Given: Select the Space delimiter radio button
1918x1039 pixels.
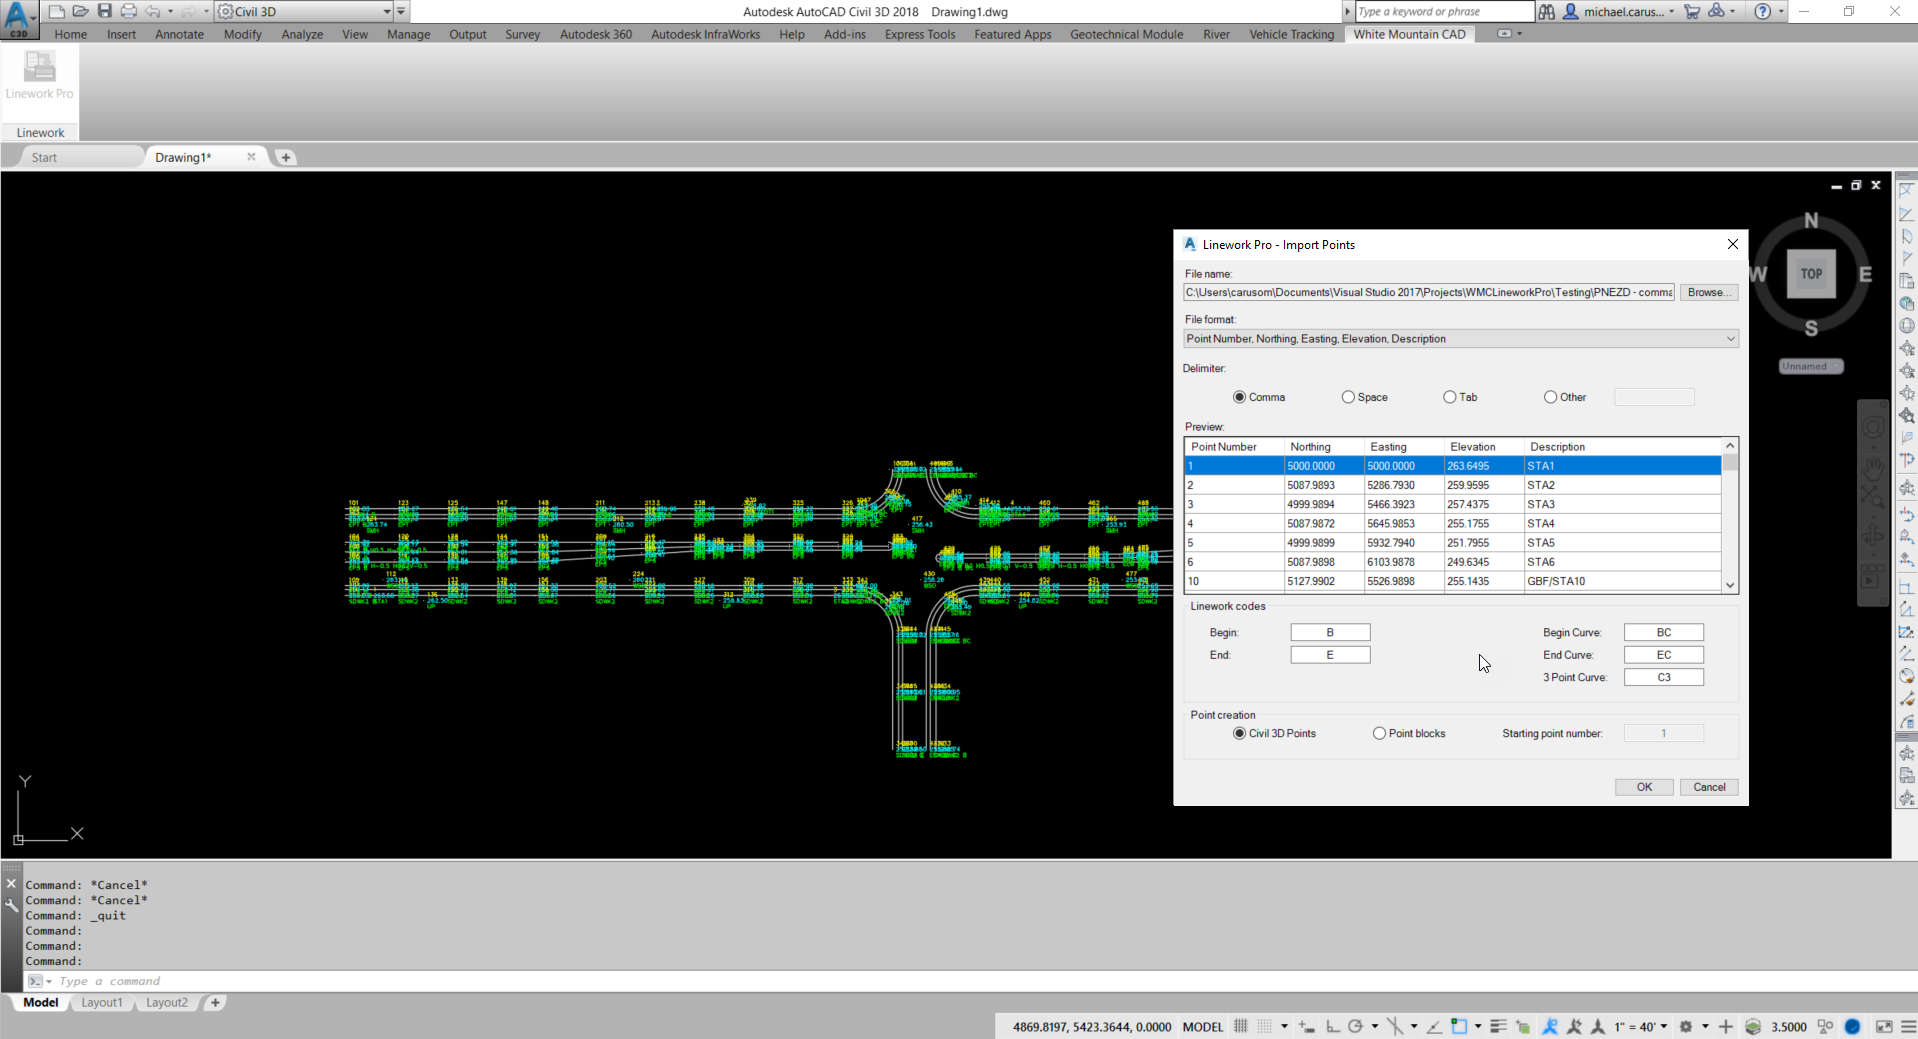Looking at the screenshot, I should (x=1348, y=397).
